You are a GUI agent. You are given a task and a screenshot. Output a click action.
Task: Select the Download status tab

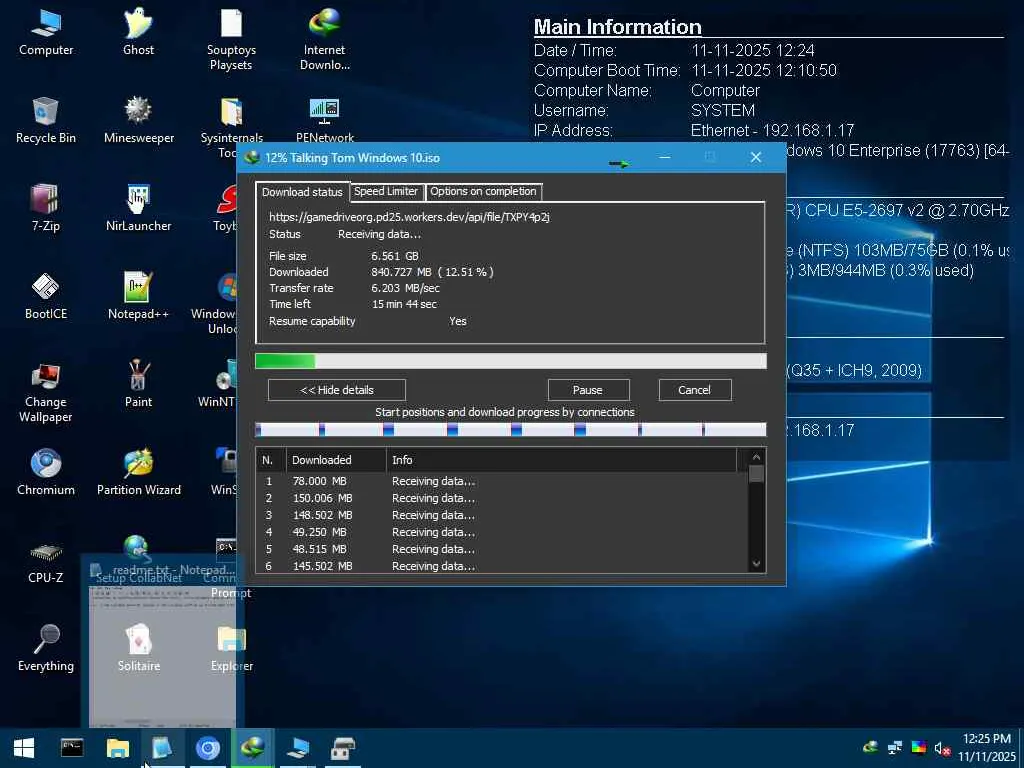pyautogui.click(x=302, y=192)
